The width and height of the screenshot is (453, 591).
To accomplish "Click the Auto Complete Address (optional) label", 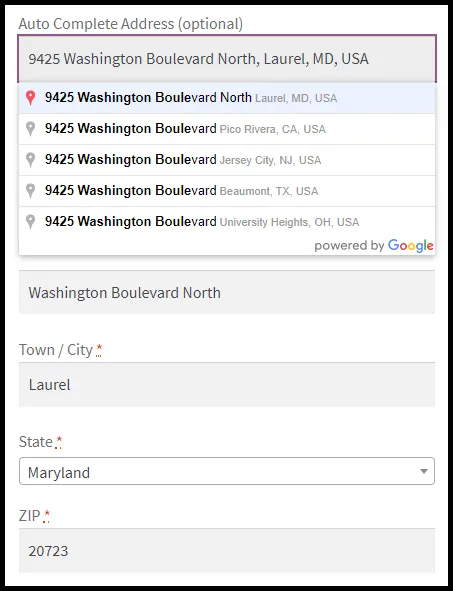I will 131,24.
